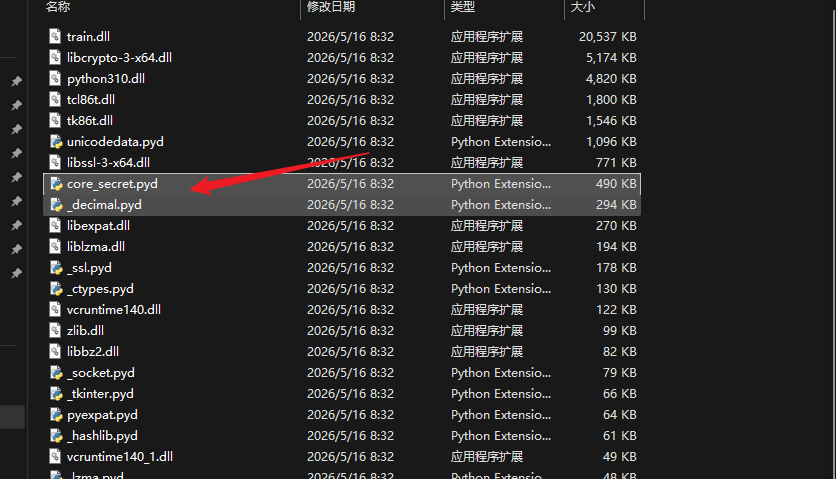
Task: Click the 1,800 KB size value
Action: pos(612,100)
